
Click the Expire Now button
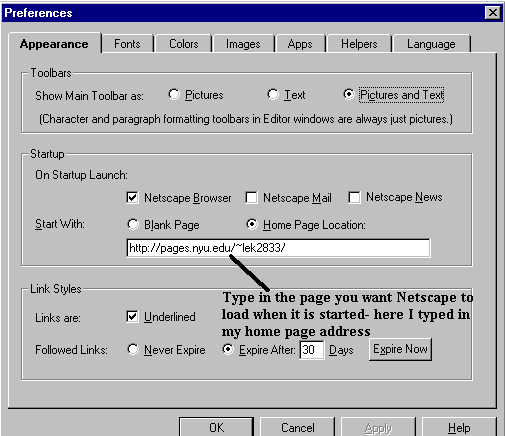[400, 349]
